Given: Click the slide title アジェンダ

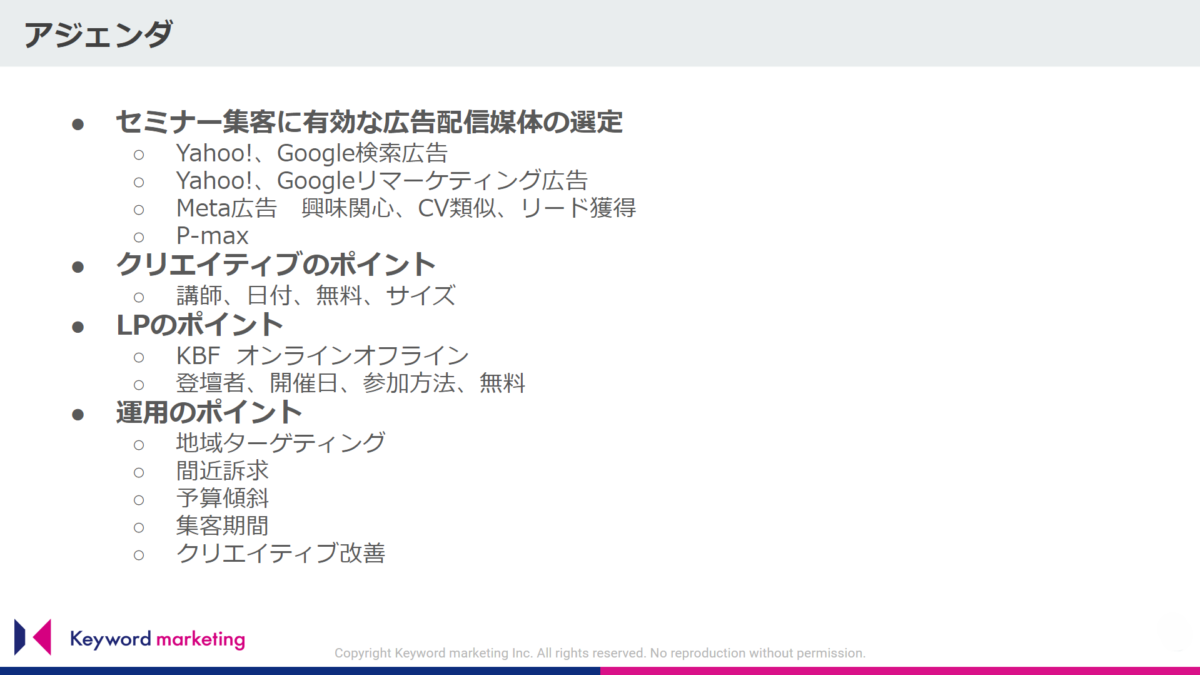Looking at the screenshot, I should pos(98,36).
